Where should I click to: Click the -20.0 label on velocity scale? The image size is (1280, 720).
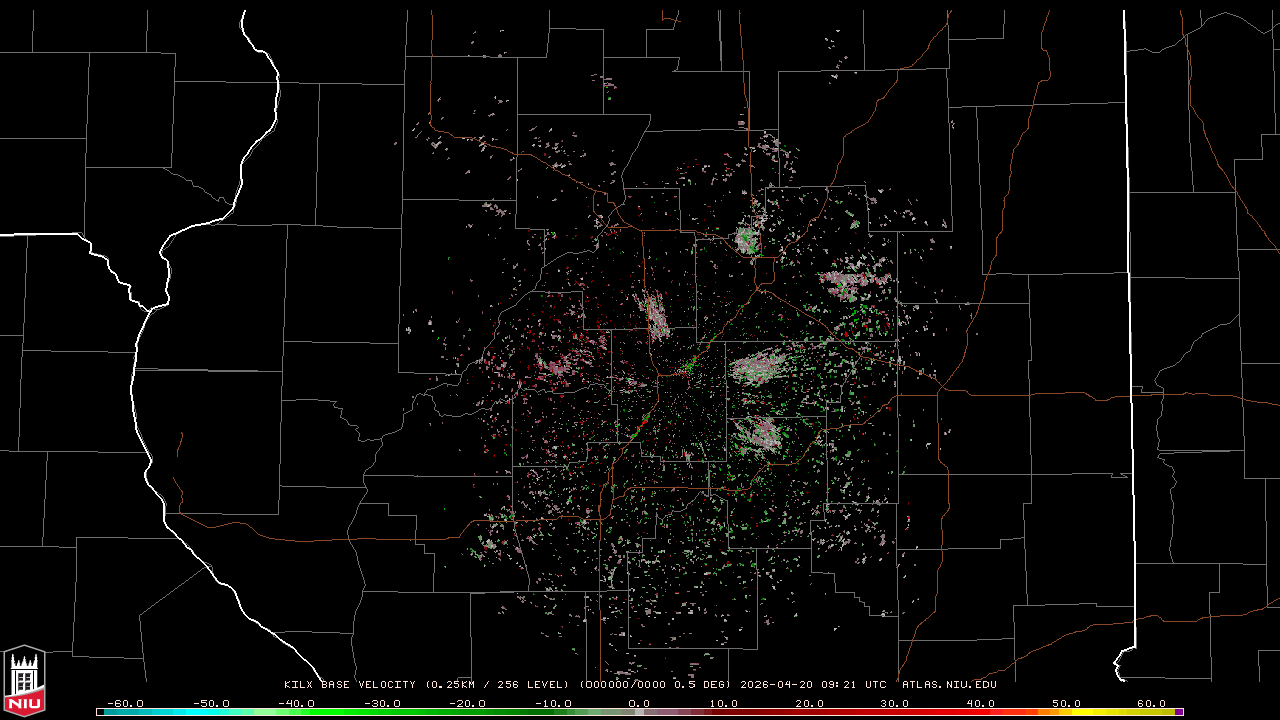pyautogui.click(x=466, y=703)
